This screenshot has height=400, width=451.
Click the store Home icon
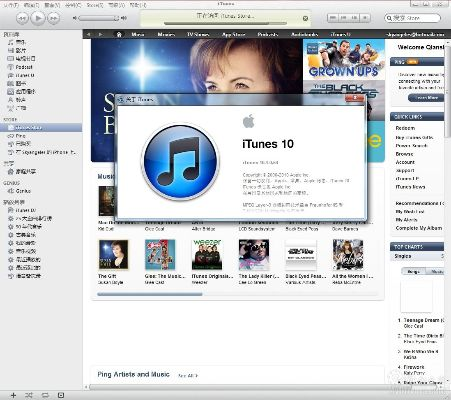point(119,34)
